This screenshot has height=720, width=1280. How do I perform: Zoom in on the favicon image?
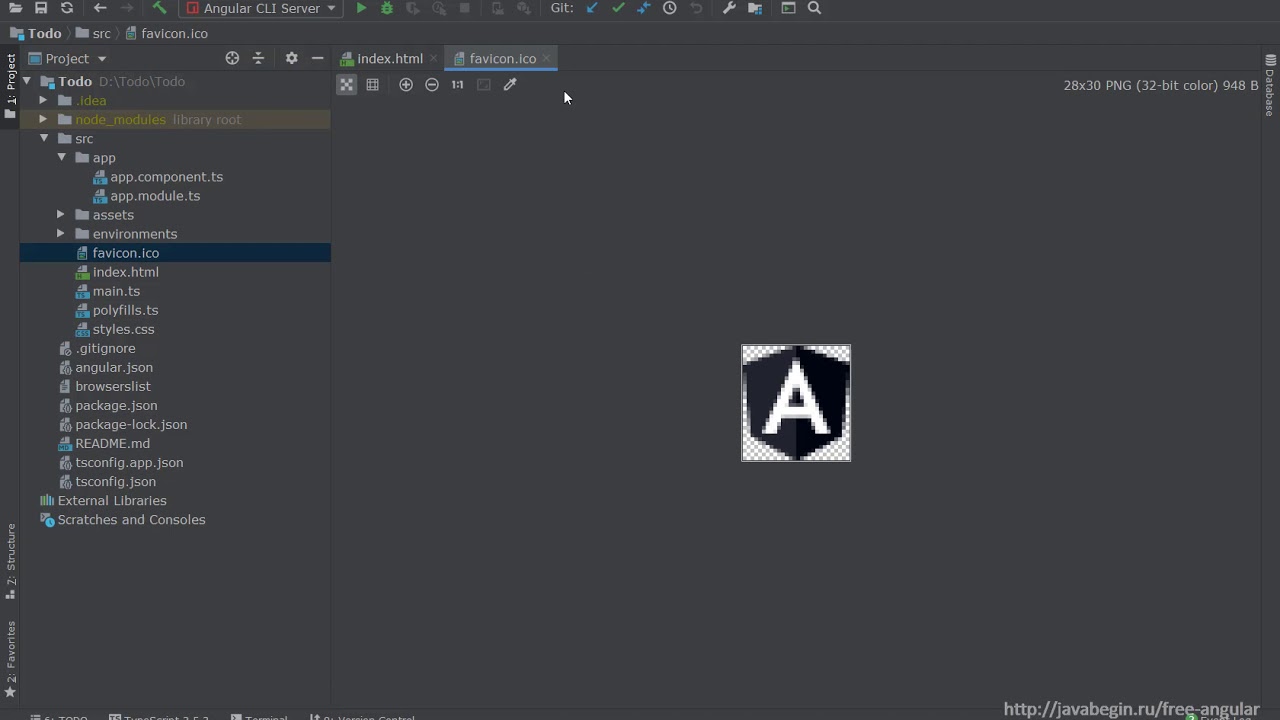pos(406,85)
